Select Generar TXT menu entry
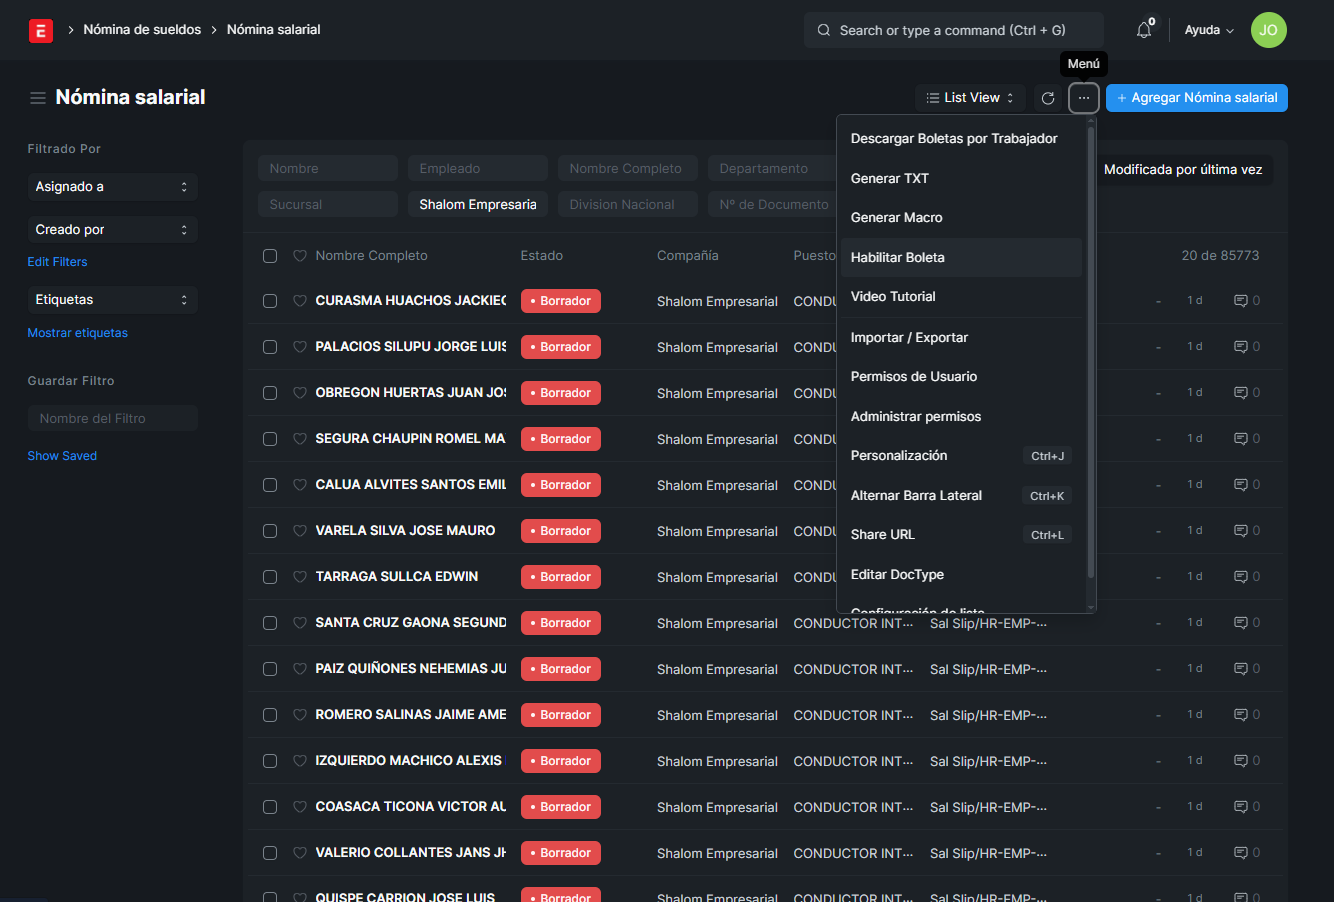 click(890, 179)
